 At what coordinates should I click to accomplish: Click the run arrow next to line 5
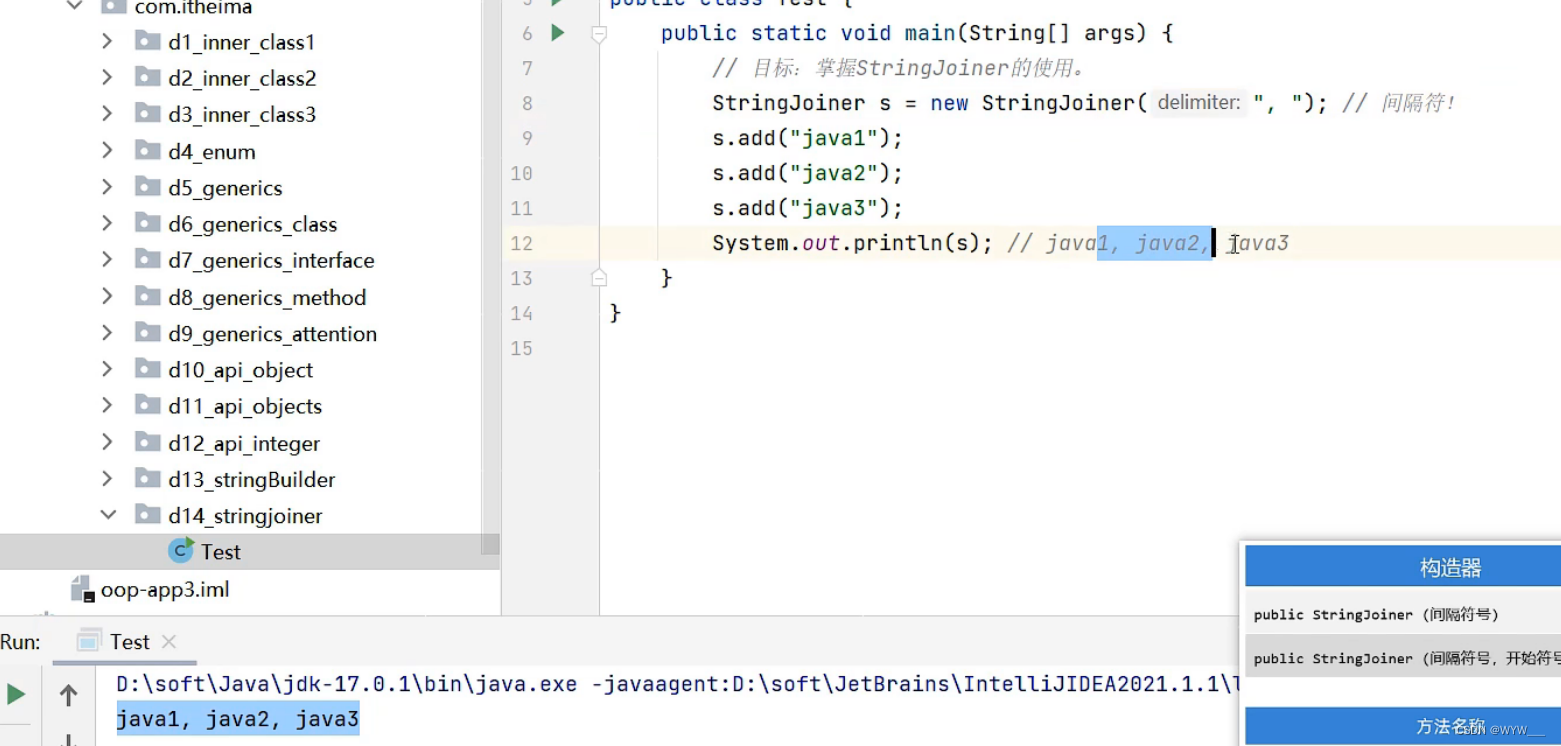click(557, 3)
